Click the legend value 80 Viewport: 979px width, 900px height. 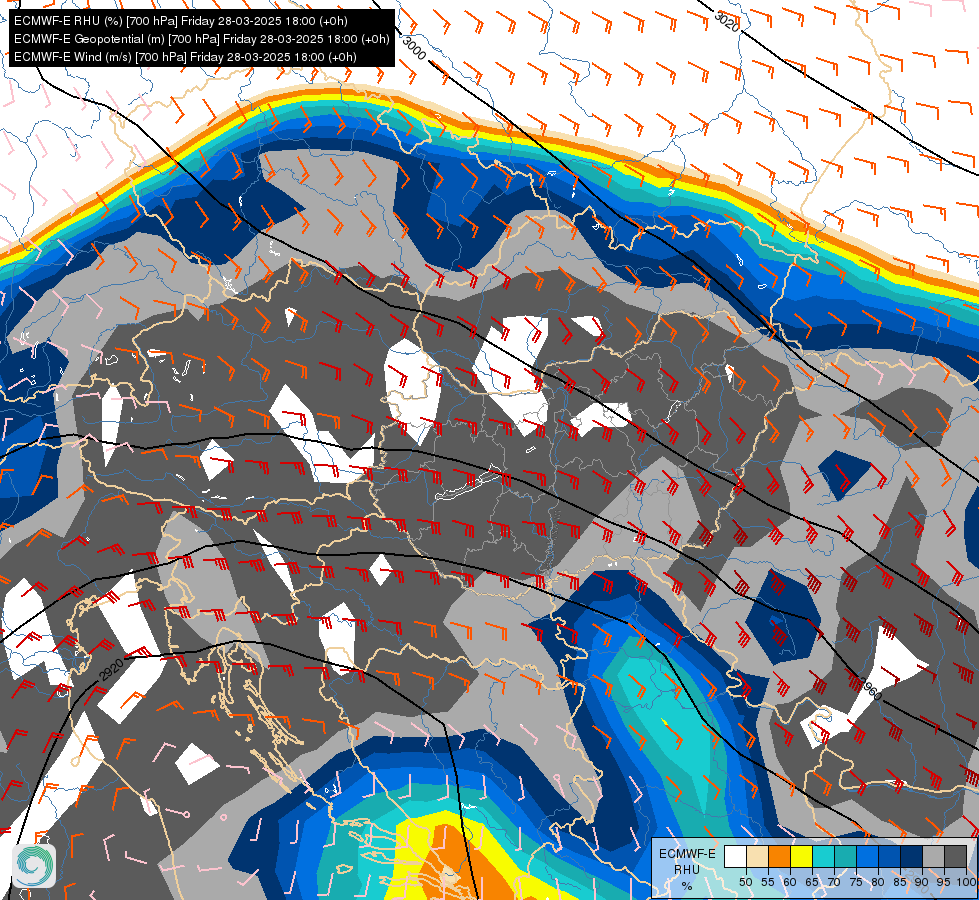[x=878, y=882]
